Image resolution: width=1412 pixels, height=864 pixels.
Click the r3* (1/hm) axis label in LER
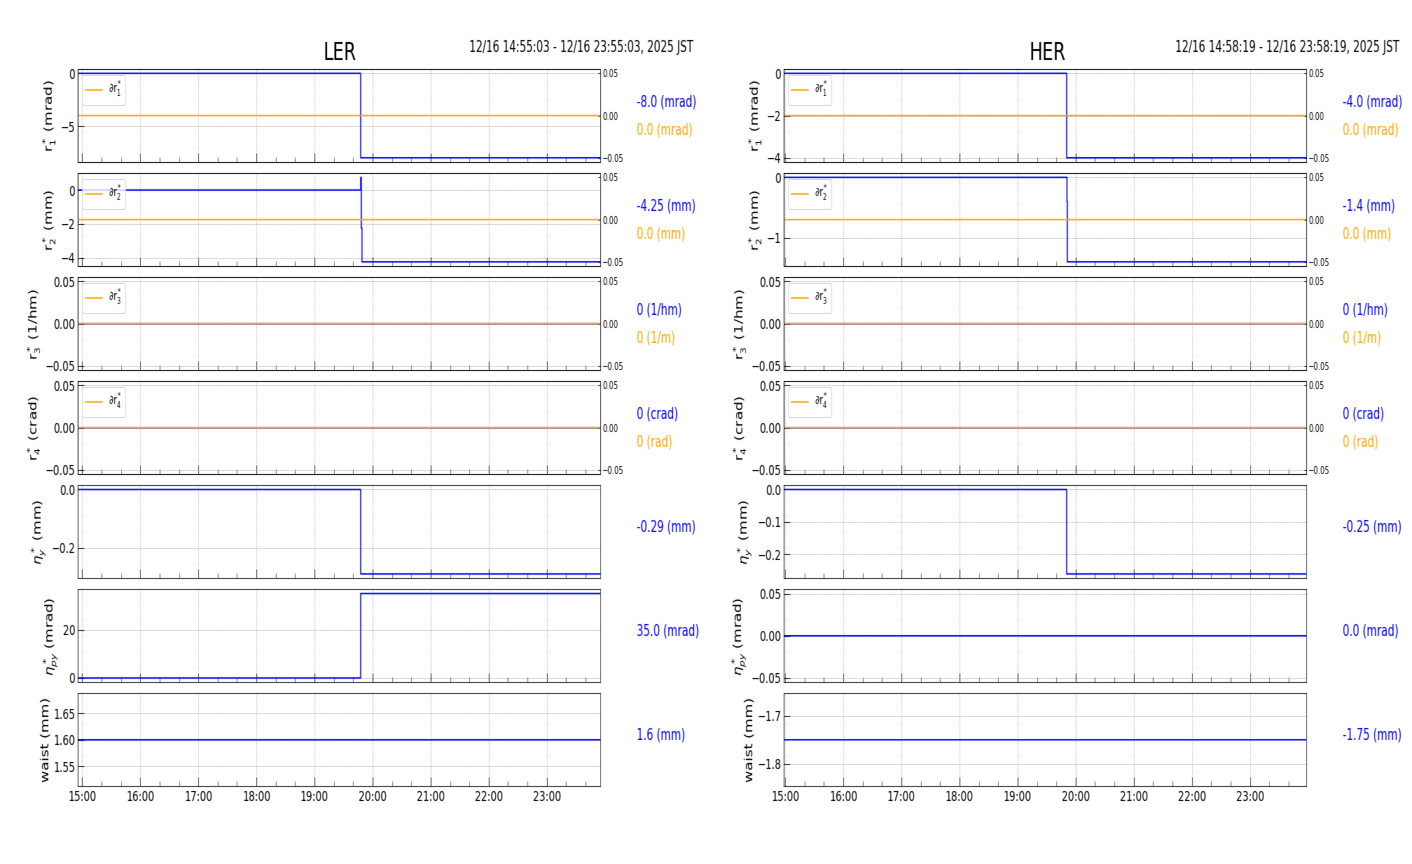[33, 324]
